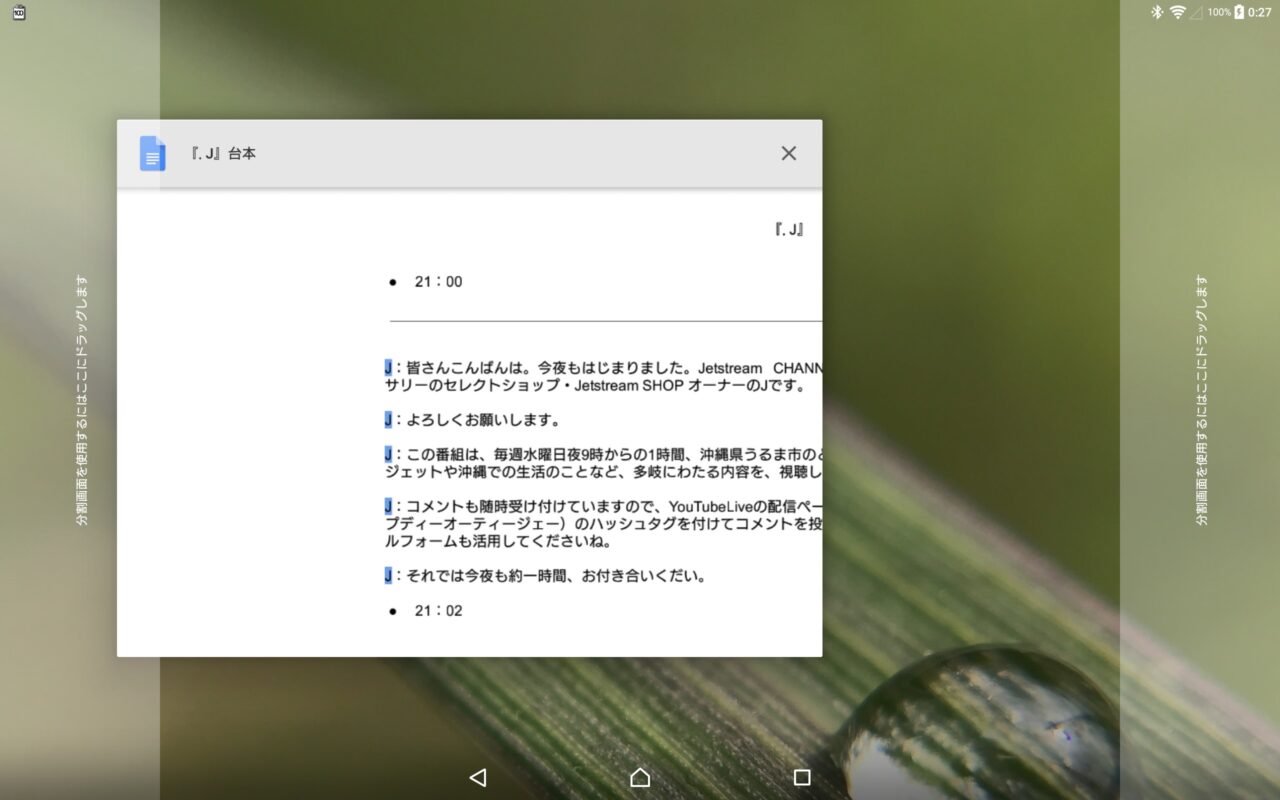Image resolution: width=1280 pixels, height=800 pixels.
Task: Click the battery icon in status bar
Action: coord(1239,12)
